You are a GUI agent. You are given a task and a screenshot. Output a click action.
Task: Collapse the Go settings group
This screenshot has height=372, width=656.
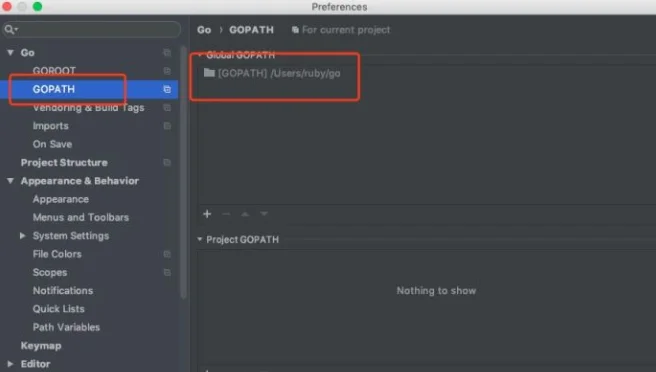pyautogui.click(x=10, y=53)
